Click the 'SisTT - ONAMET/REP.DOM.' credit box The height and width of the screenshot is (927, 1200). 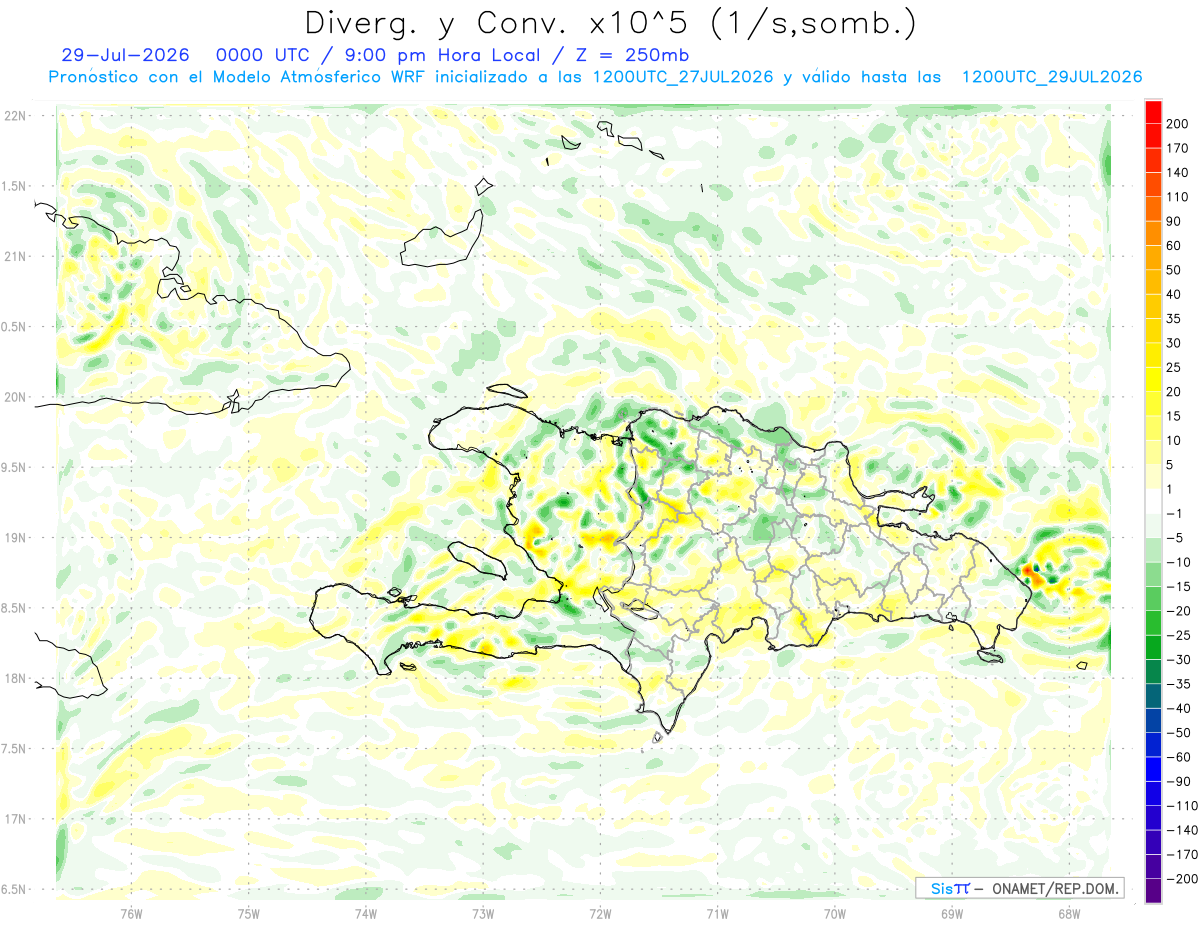click(1019, 888)
